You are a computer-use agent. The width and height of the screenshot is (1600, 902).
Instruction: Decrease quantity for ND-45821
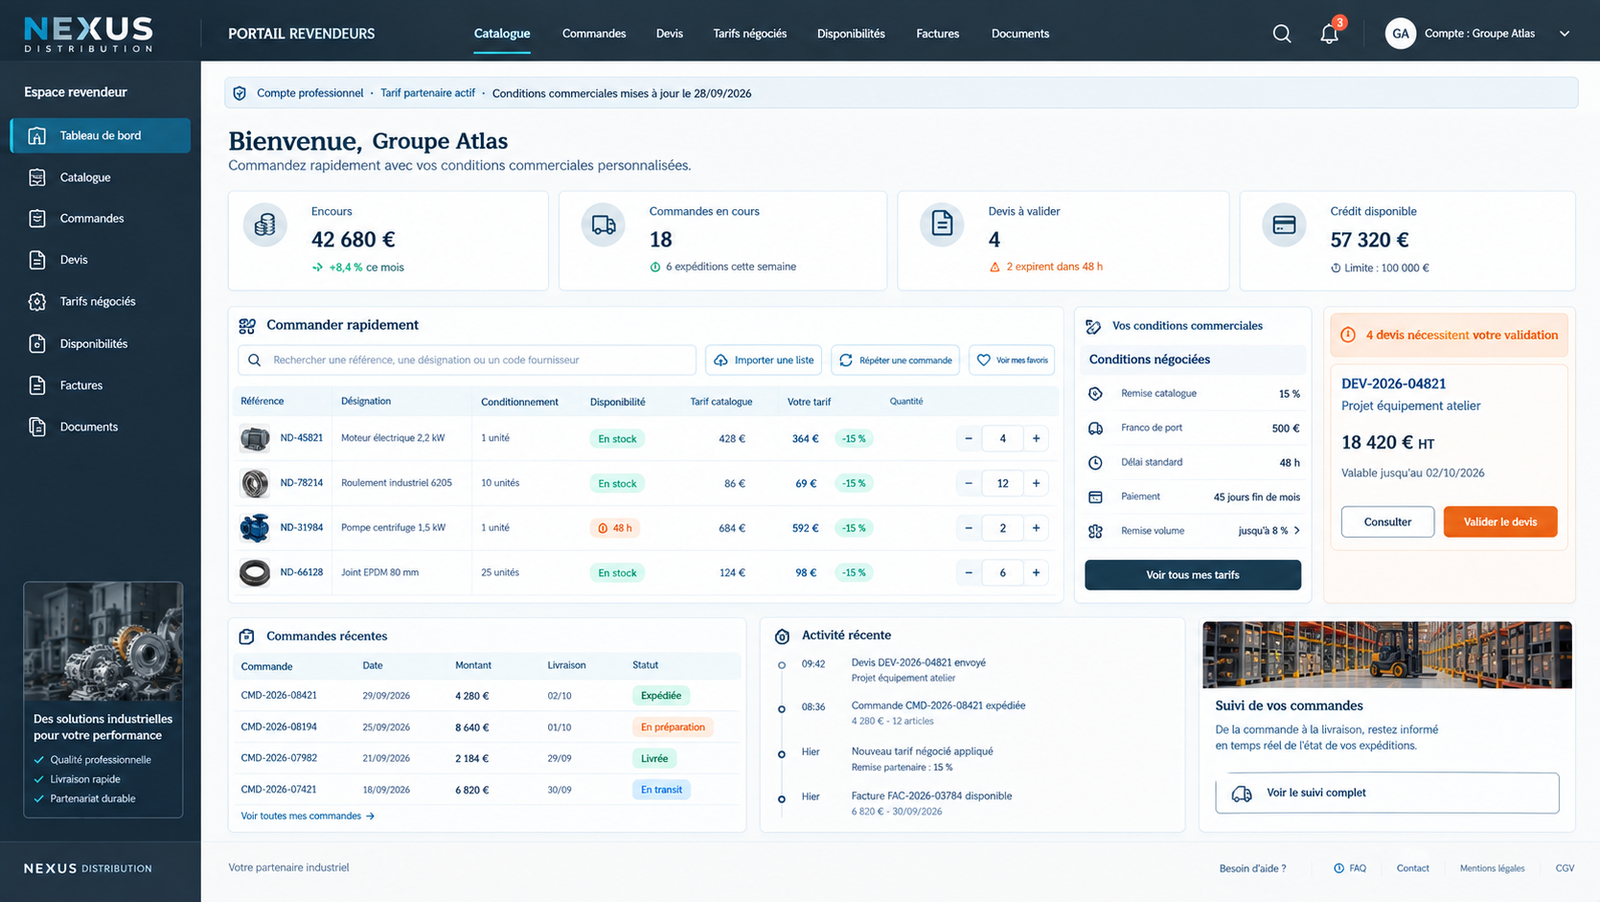coord(968,438)
